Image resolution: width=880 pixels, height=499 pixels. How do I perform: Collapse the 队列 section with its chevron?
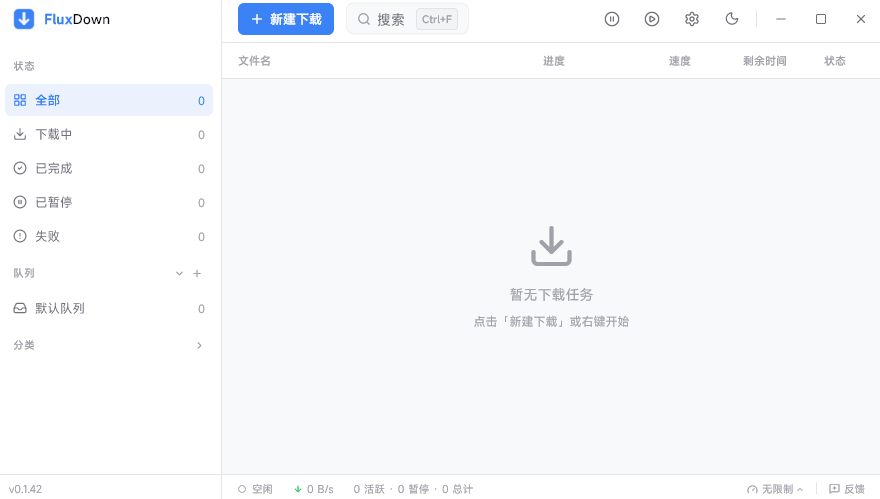pyautogui.click(x=179, y=273)
